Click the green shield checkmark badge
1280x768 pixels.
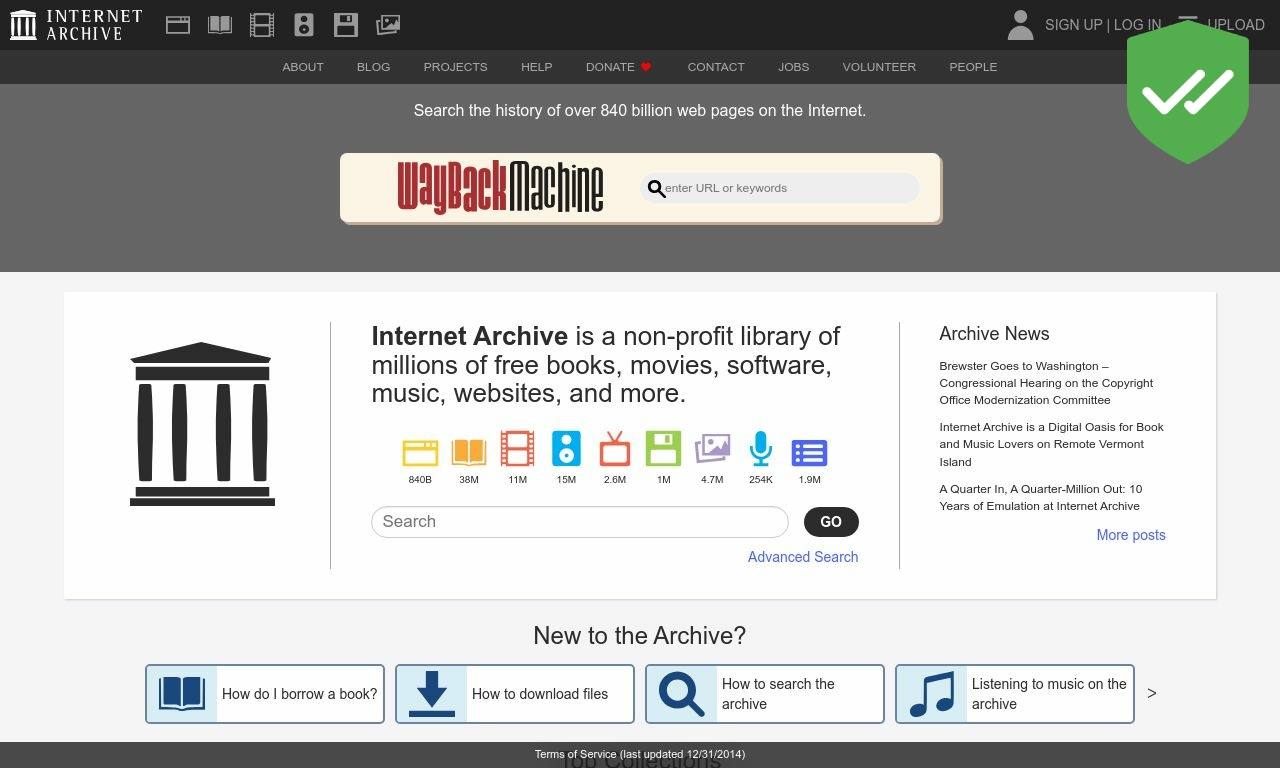(x=1188, y=92)
